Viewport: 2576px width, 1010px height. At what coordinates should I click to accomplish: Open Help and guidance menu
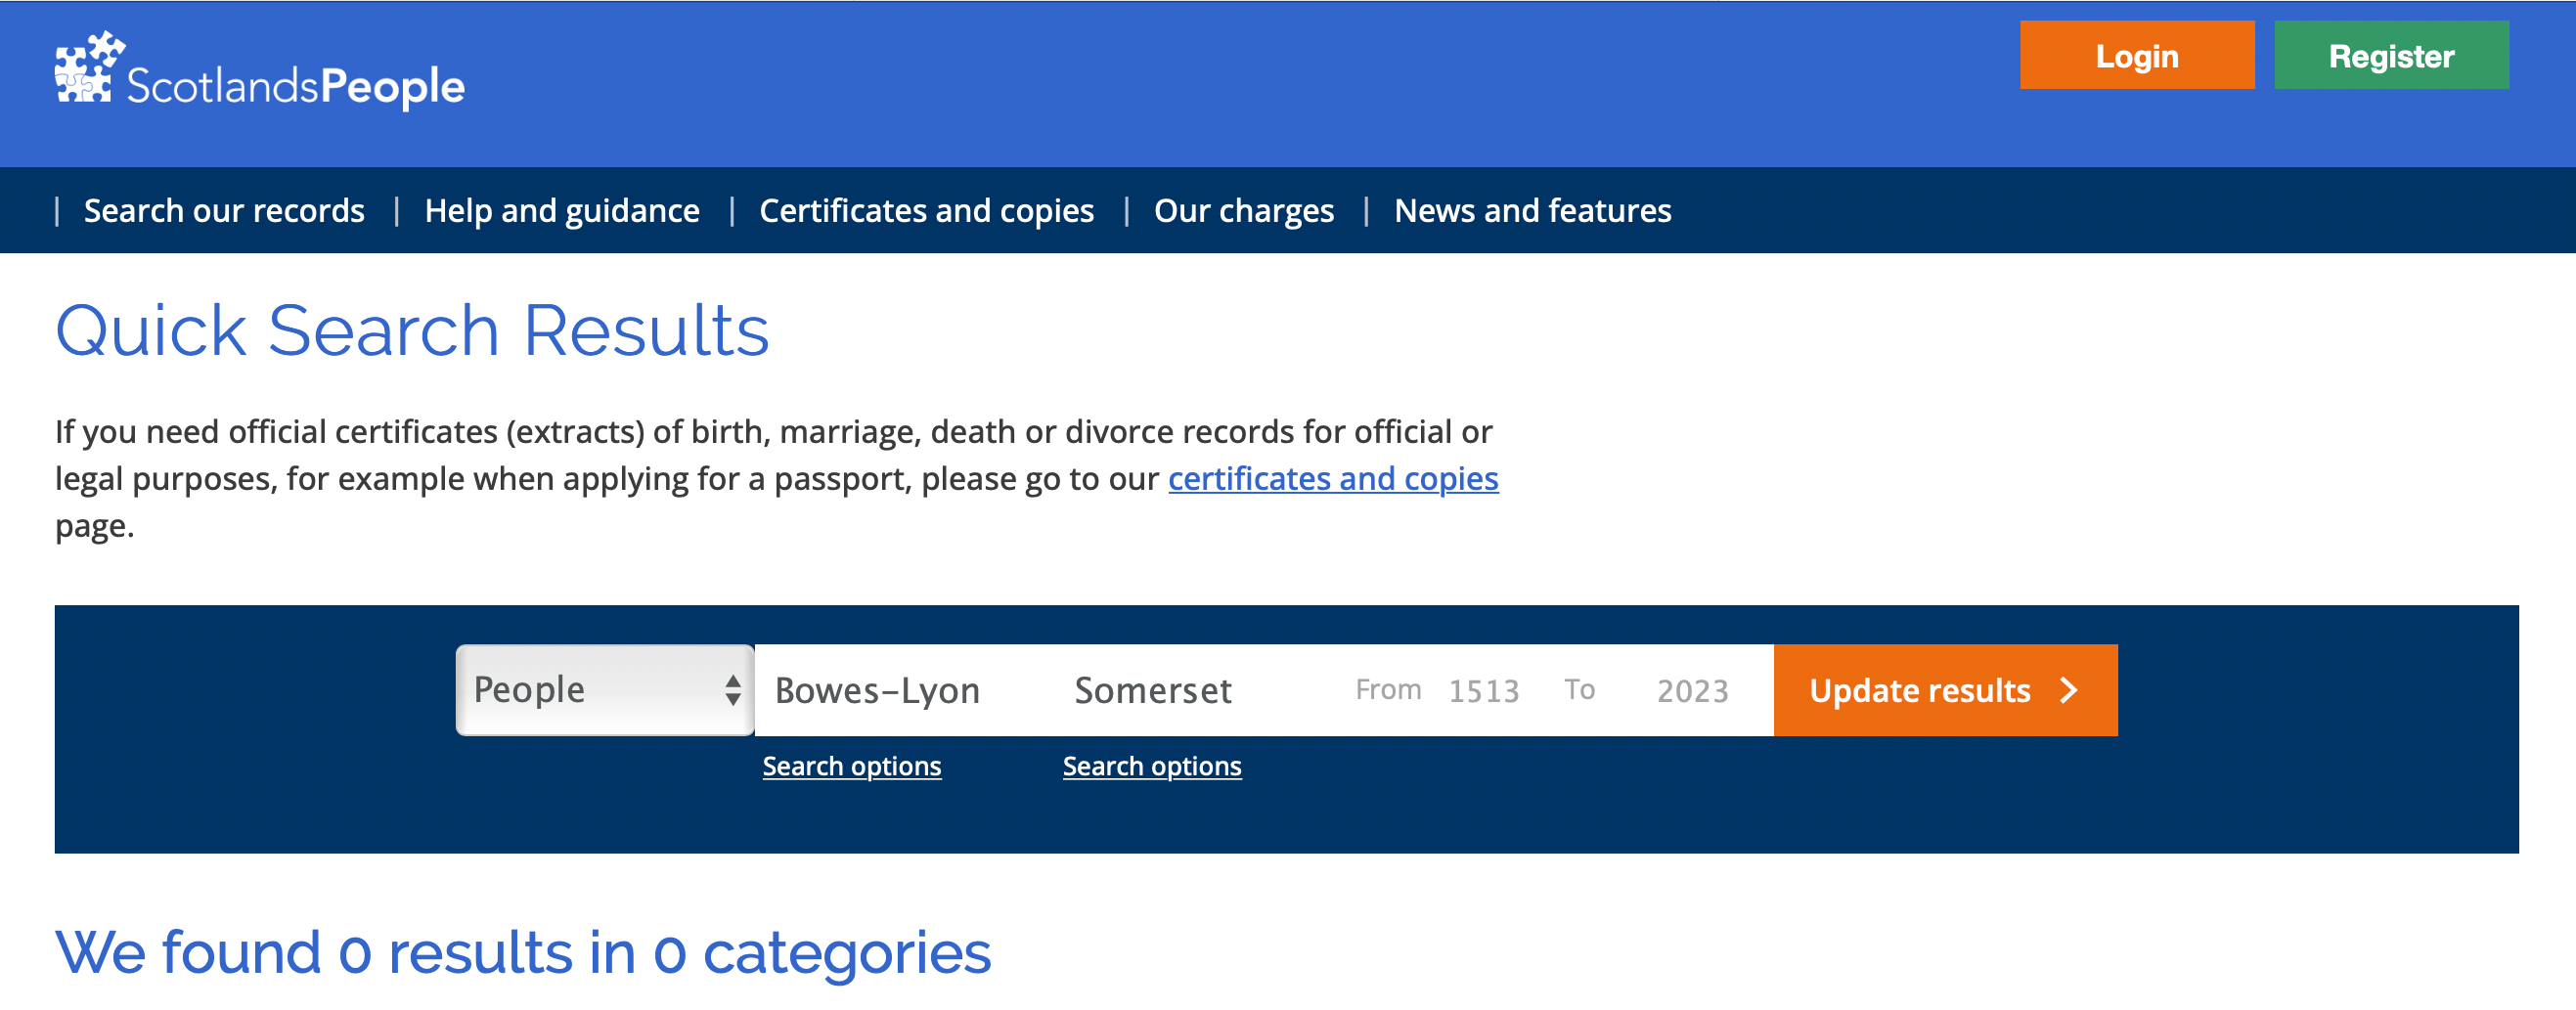[x=562, y=210]
